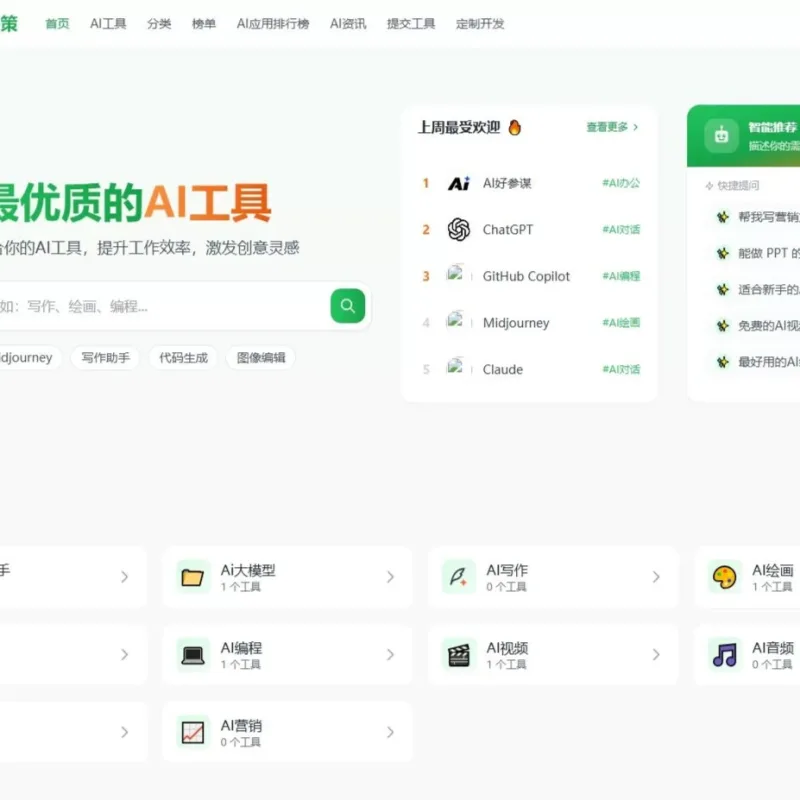This screenshot has height=800, width=800.
Task: Click the green search button icon
Action: [x=347, y=306]
